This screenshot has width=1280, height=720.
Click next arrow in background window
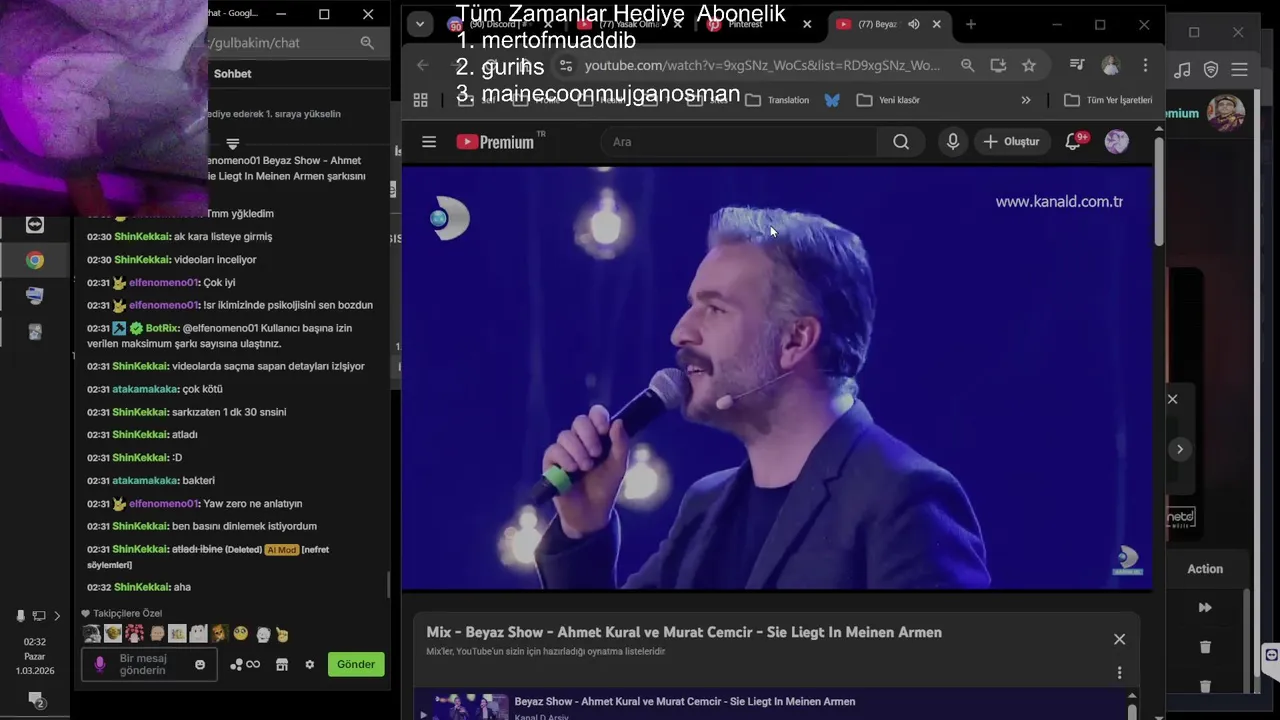point(1180,449)
